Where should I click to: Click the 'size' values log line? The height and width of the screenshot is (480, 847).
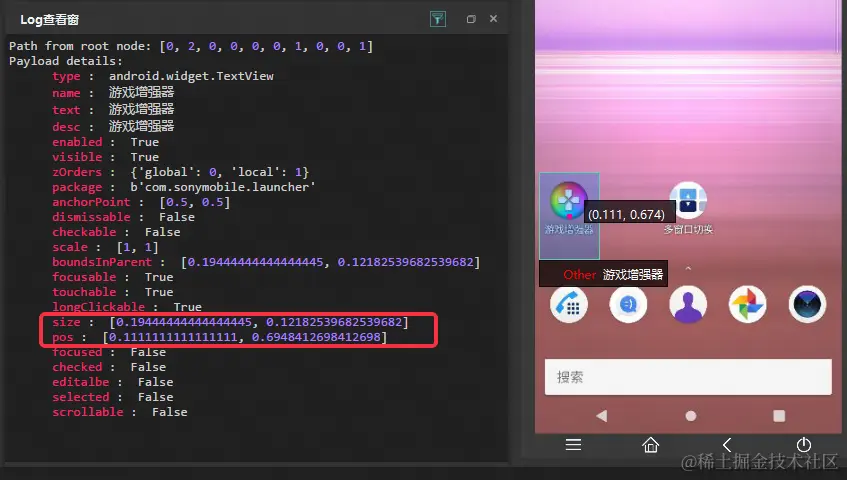tap(230, 322)
